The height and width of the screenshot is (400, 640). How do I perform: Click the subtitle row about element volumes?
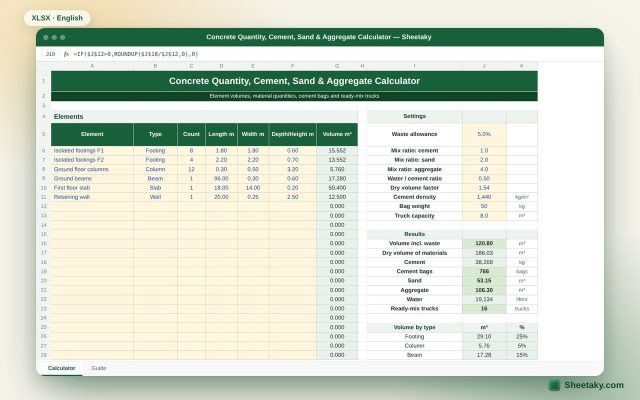[x=294, y=96]
